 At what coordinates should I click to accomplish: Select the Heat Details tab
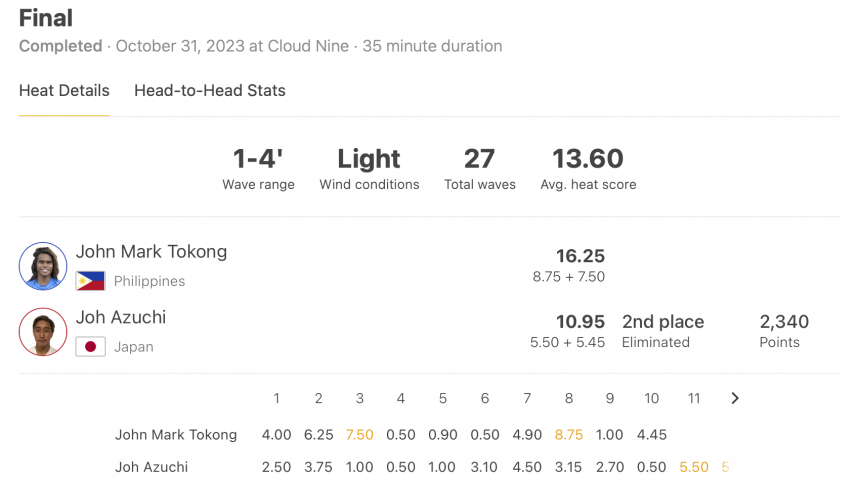64,91
